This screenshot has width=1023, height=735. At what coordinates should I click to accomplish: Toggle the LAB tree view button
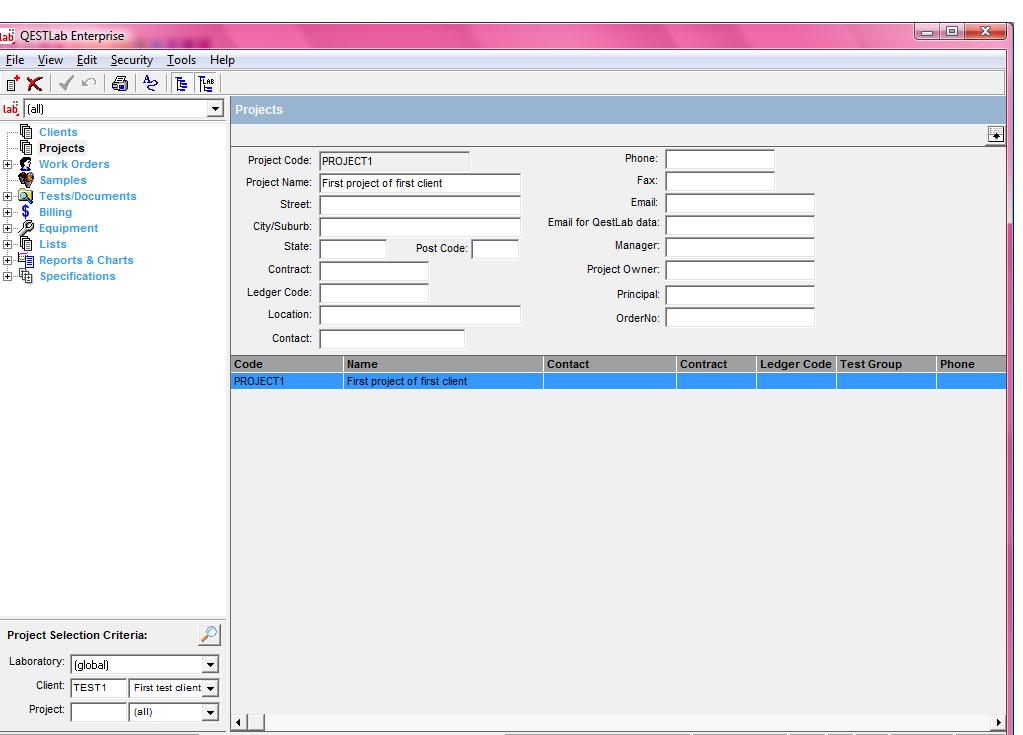[x=205, y=85]
